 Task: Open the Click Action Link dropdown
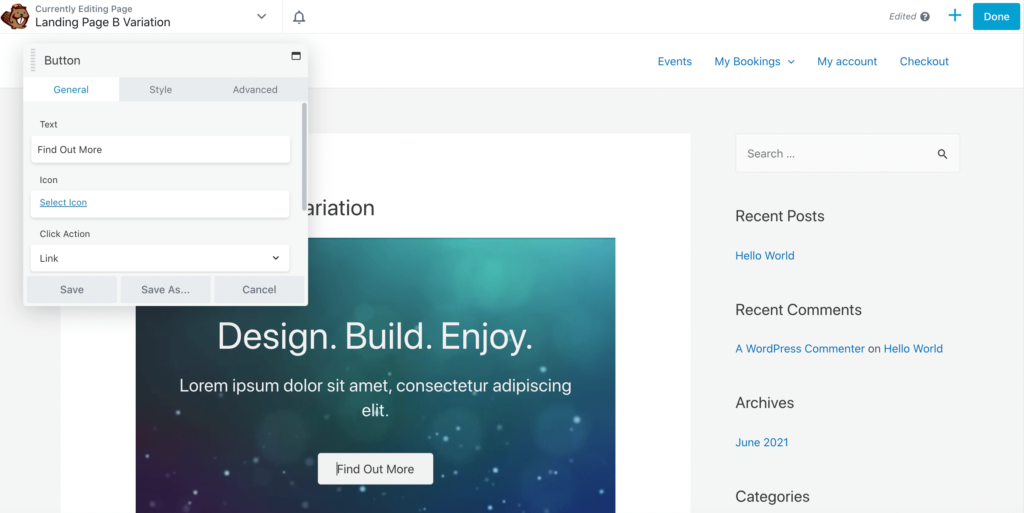click(x=160, y=258)
